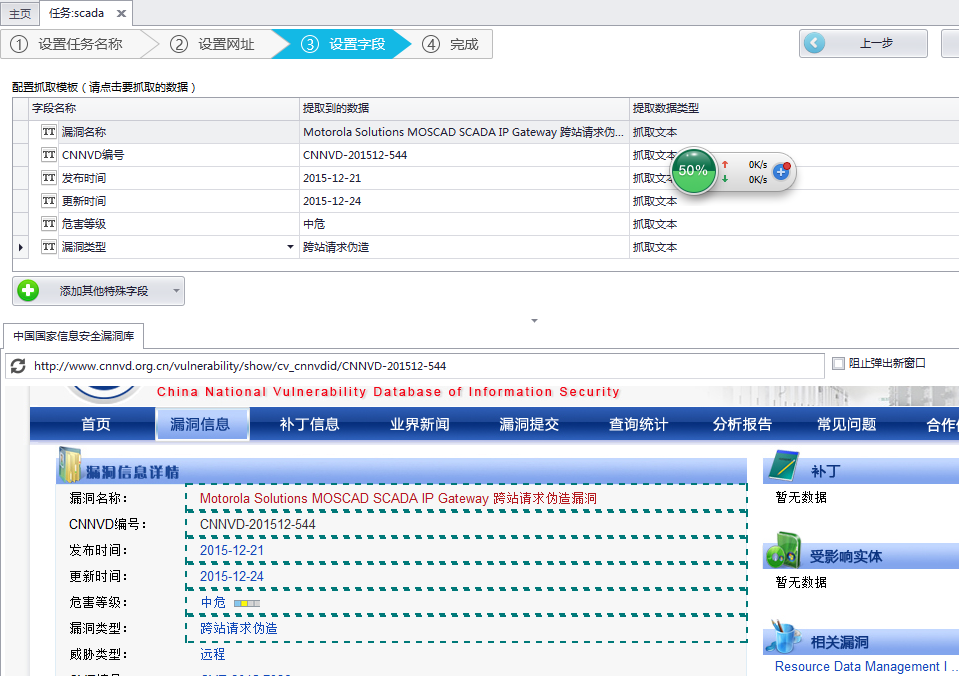Select the 提取数据类型 column header
Screen dimensions: 959x676
click(794, 108)
